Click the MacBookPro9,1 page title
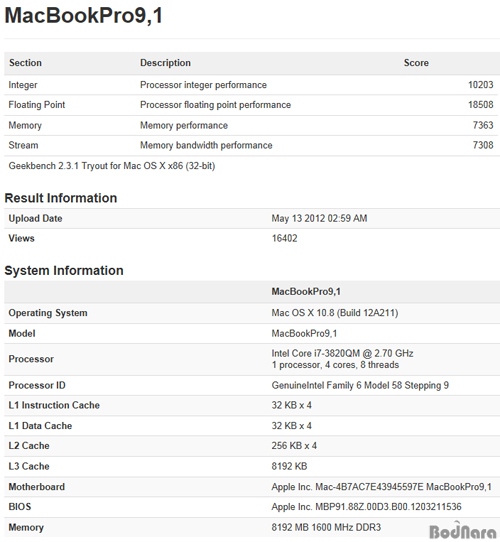The width and height of the screenshot is (500, 542). [x=83, y=16]
